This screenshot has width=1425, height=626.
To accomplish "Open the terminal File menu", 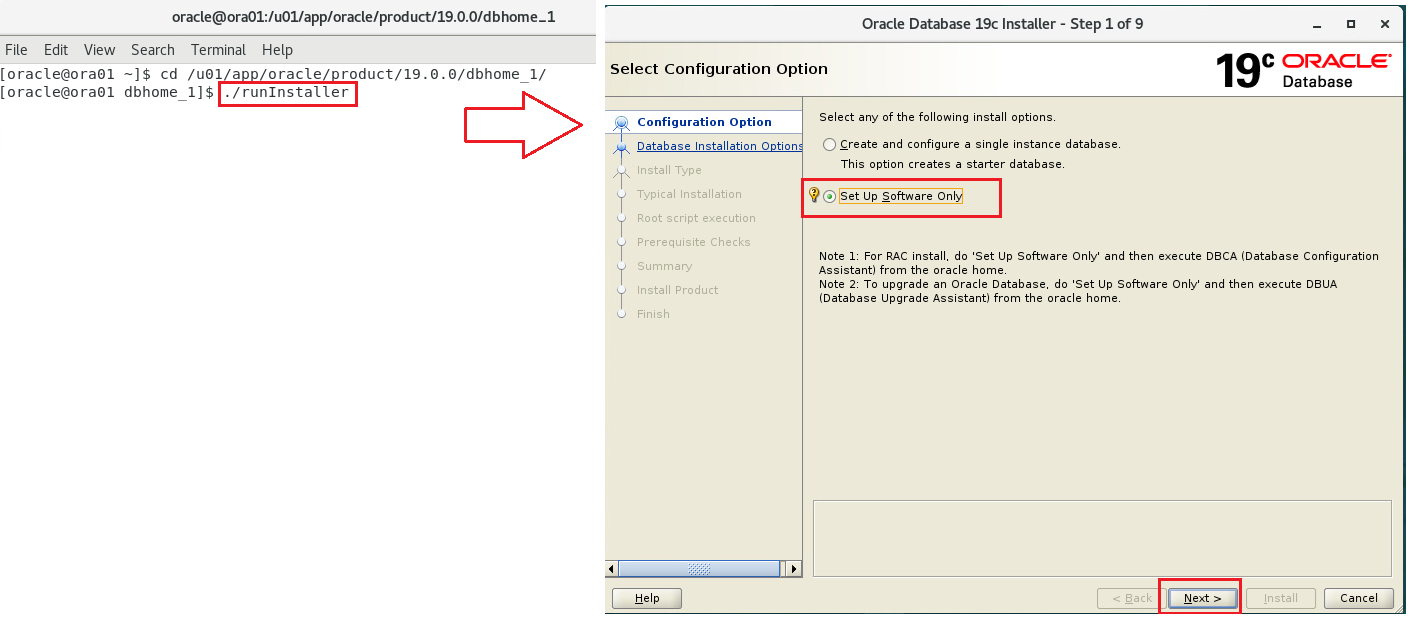I will 16,50.
